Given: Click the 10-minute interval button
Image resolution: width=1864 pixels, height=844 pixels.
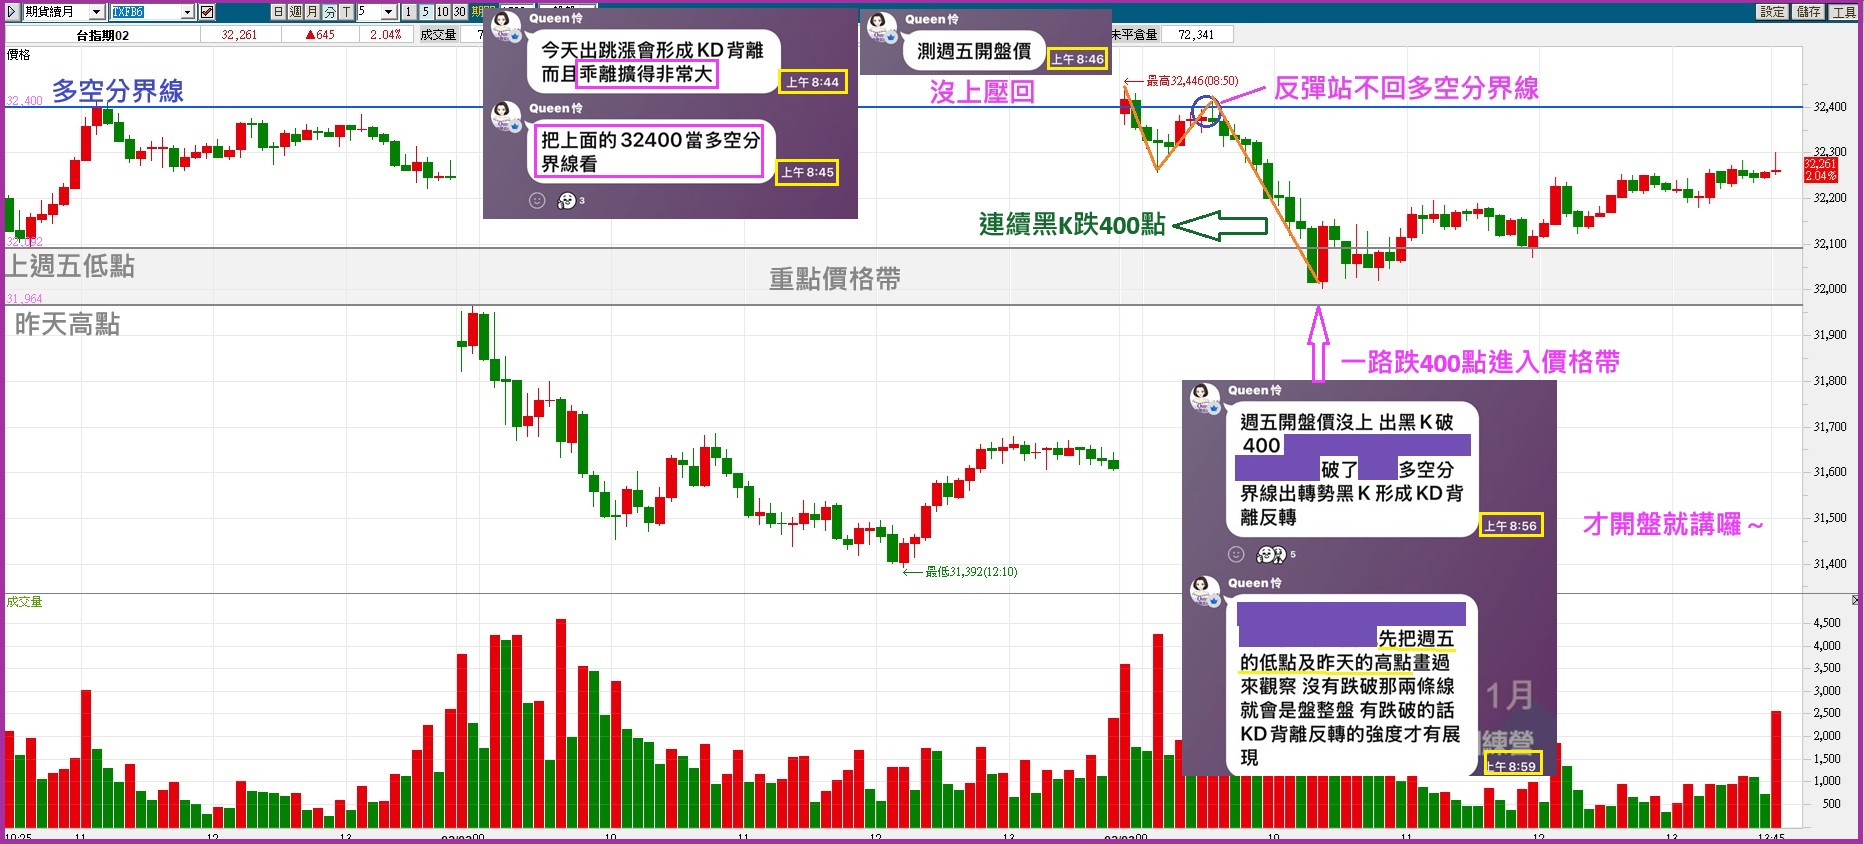Looking at the screenshot, I should (x=442, y=12).
